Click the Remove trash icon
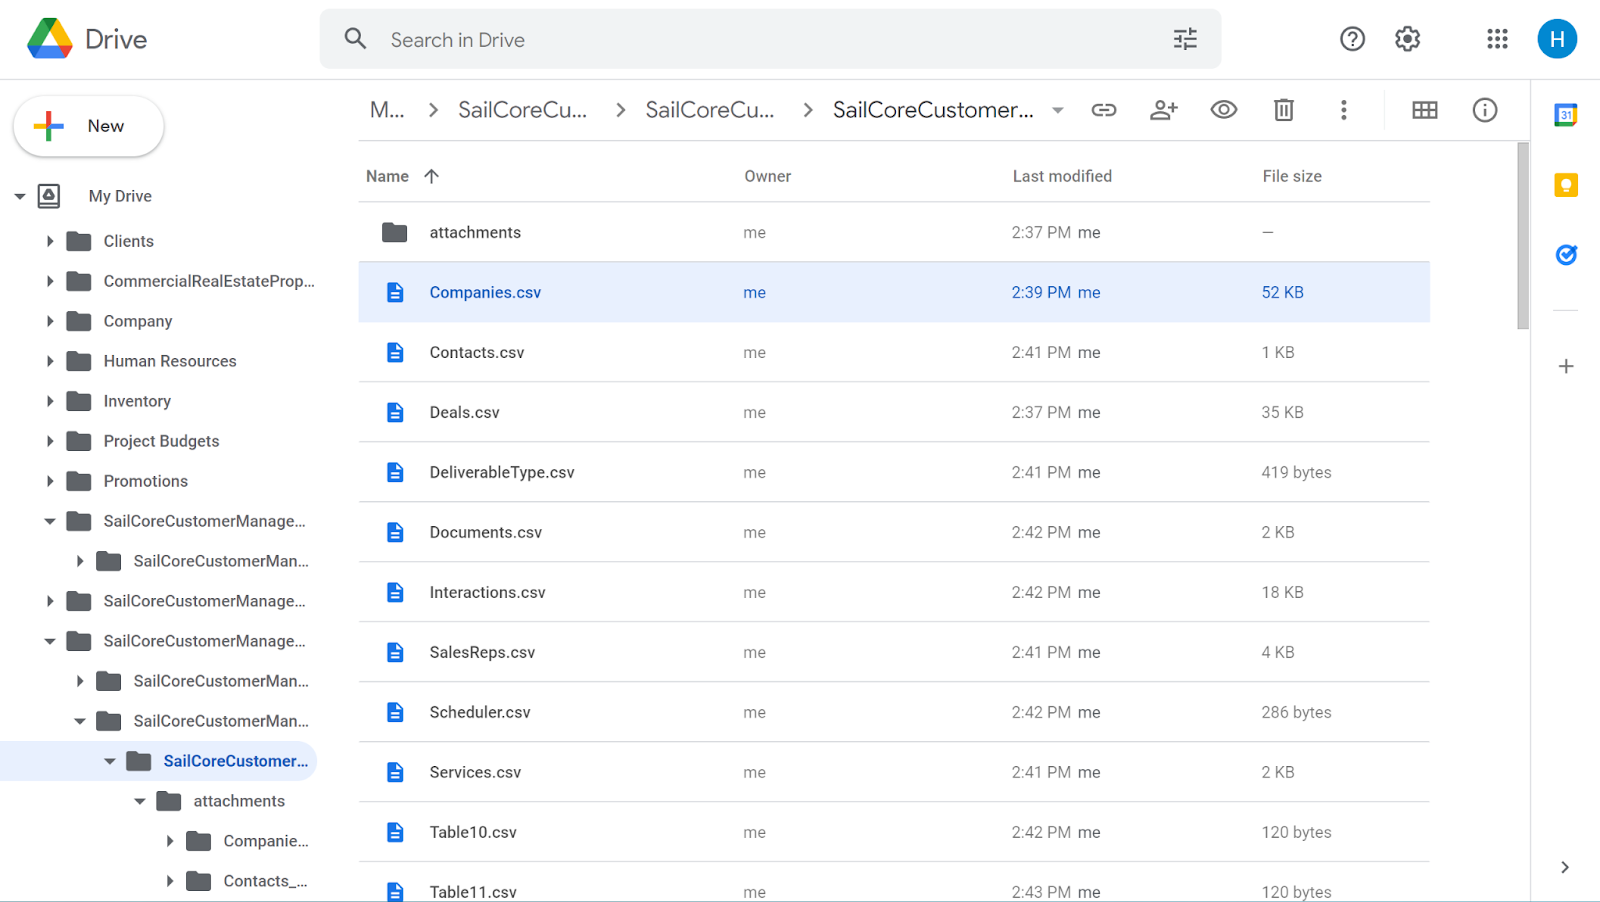The width and height of the screenshot is (1600, 902). click(x=1283, y=110)
